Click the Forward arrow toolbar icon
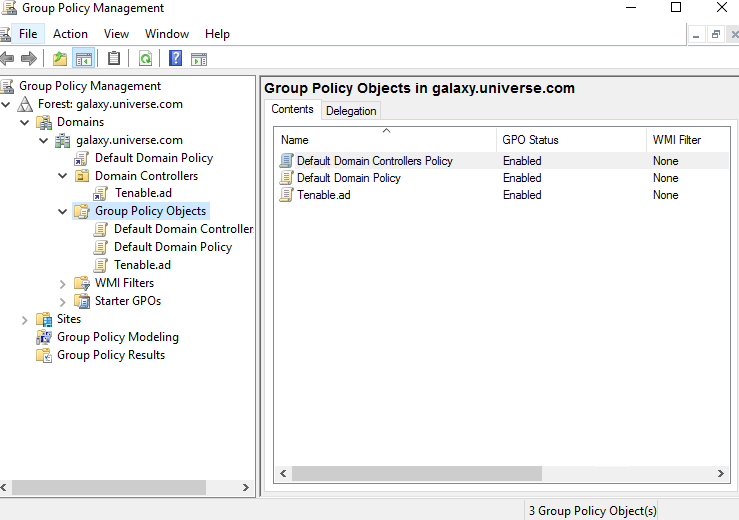 click(x=28, y=59)
